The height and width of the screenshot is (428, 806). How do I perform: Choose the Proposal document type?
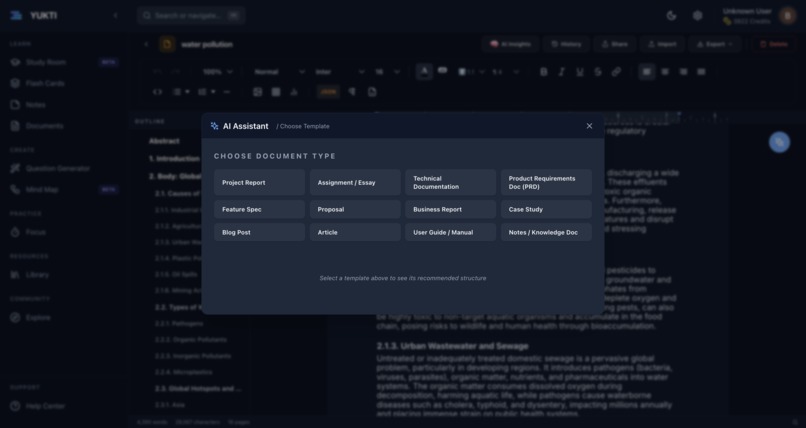coord(355,209)
